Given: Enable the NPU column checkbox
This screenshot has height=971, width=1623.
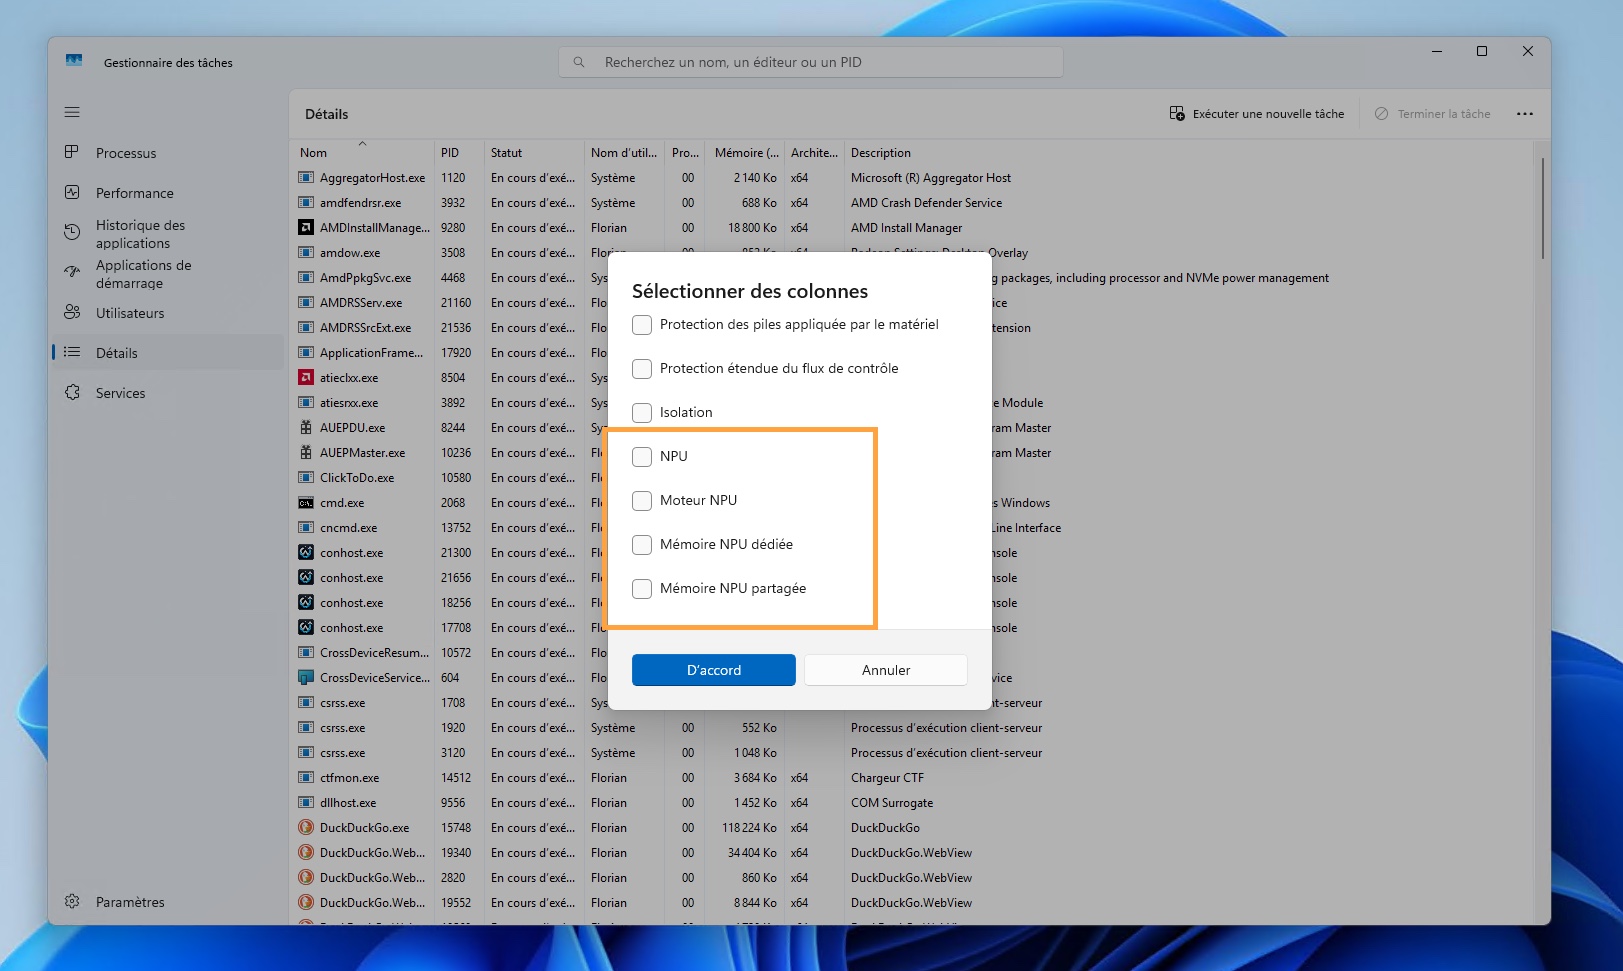Looking at the screenshot, I should [642, 457].
